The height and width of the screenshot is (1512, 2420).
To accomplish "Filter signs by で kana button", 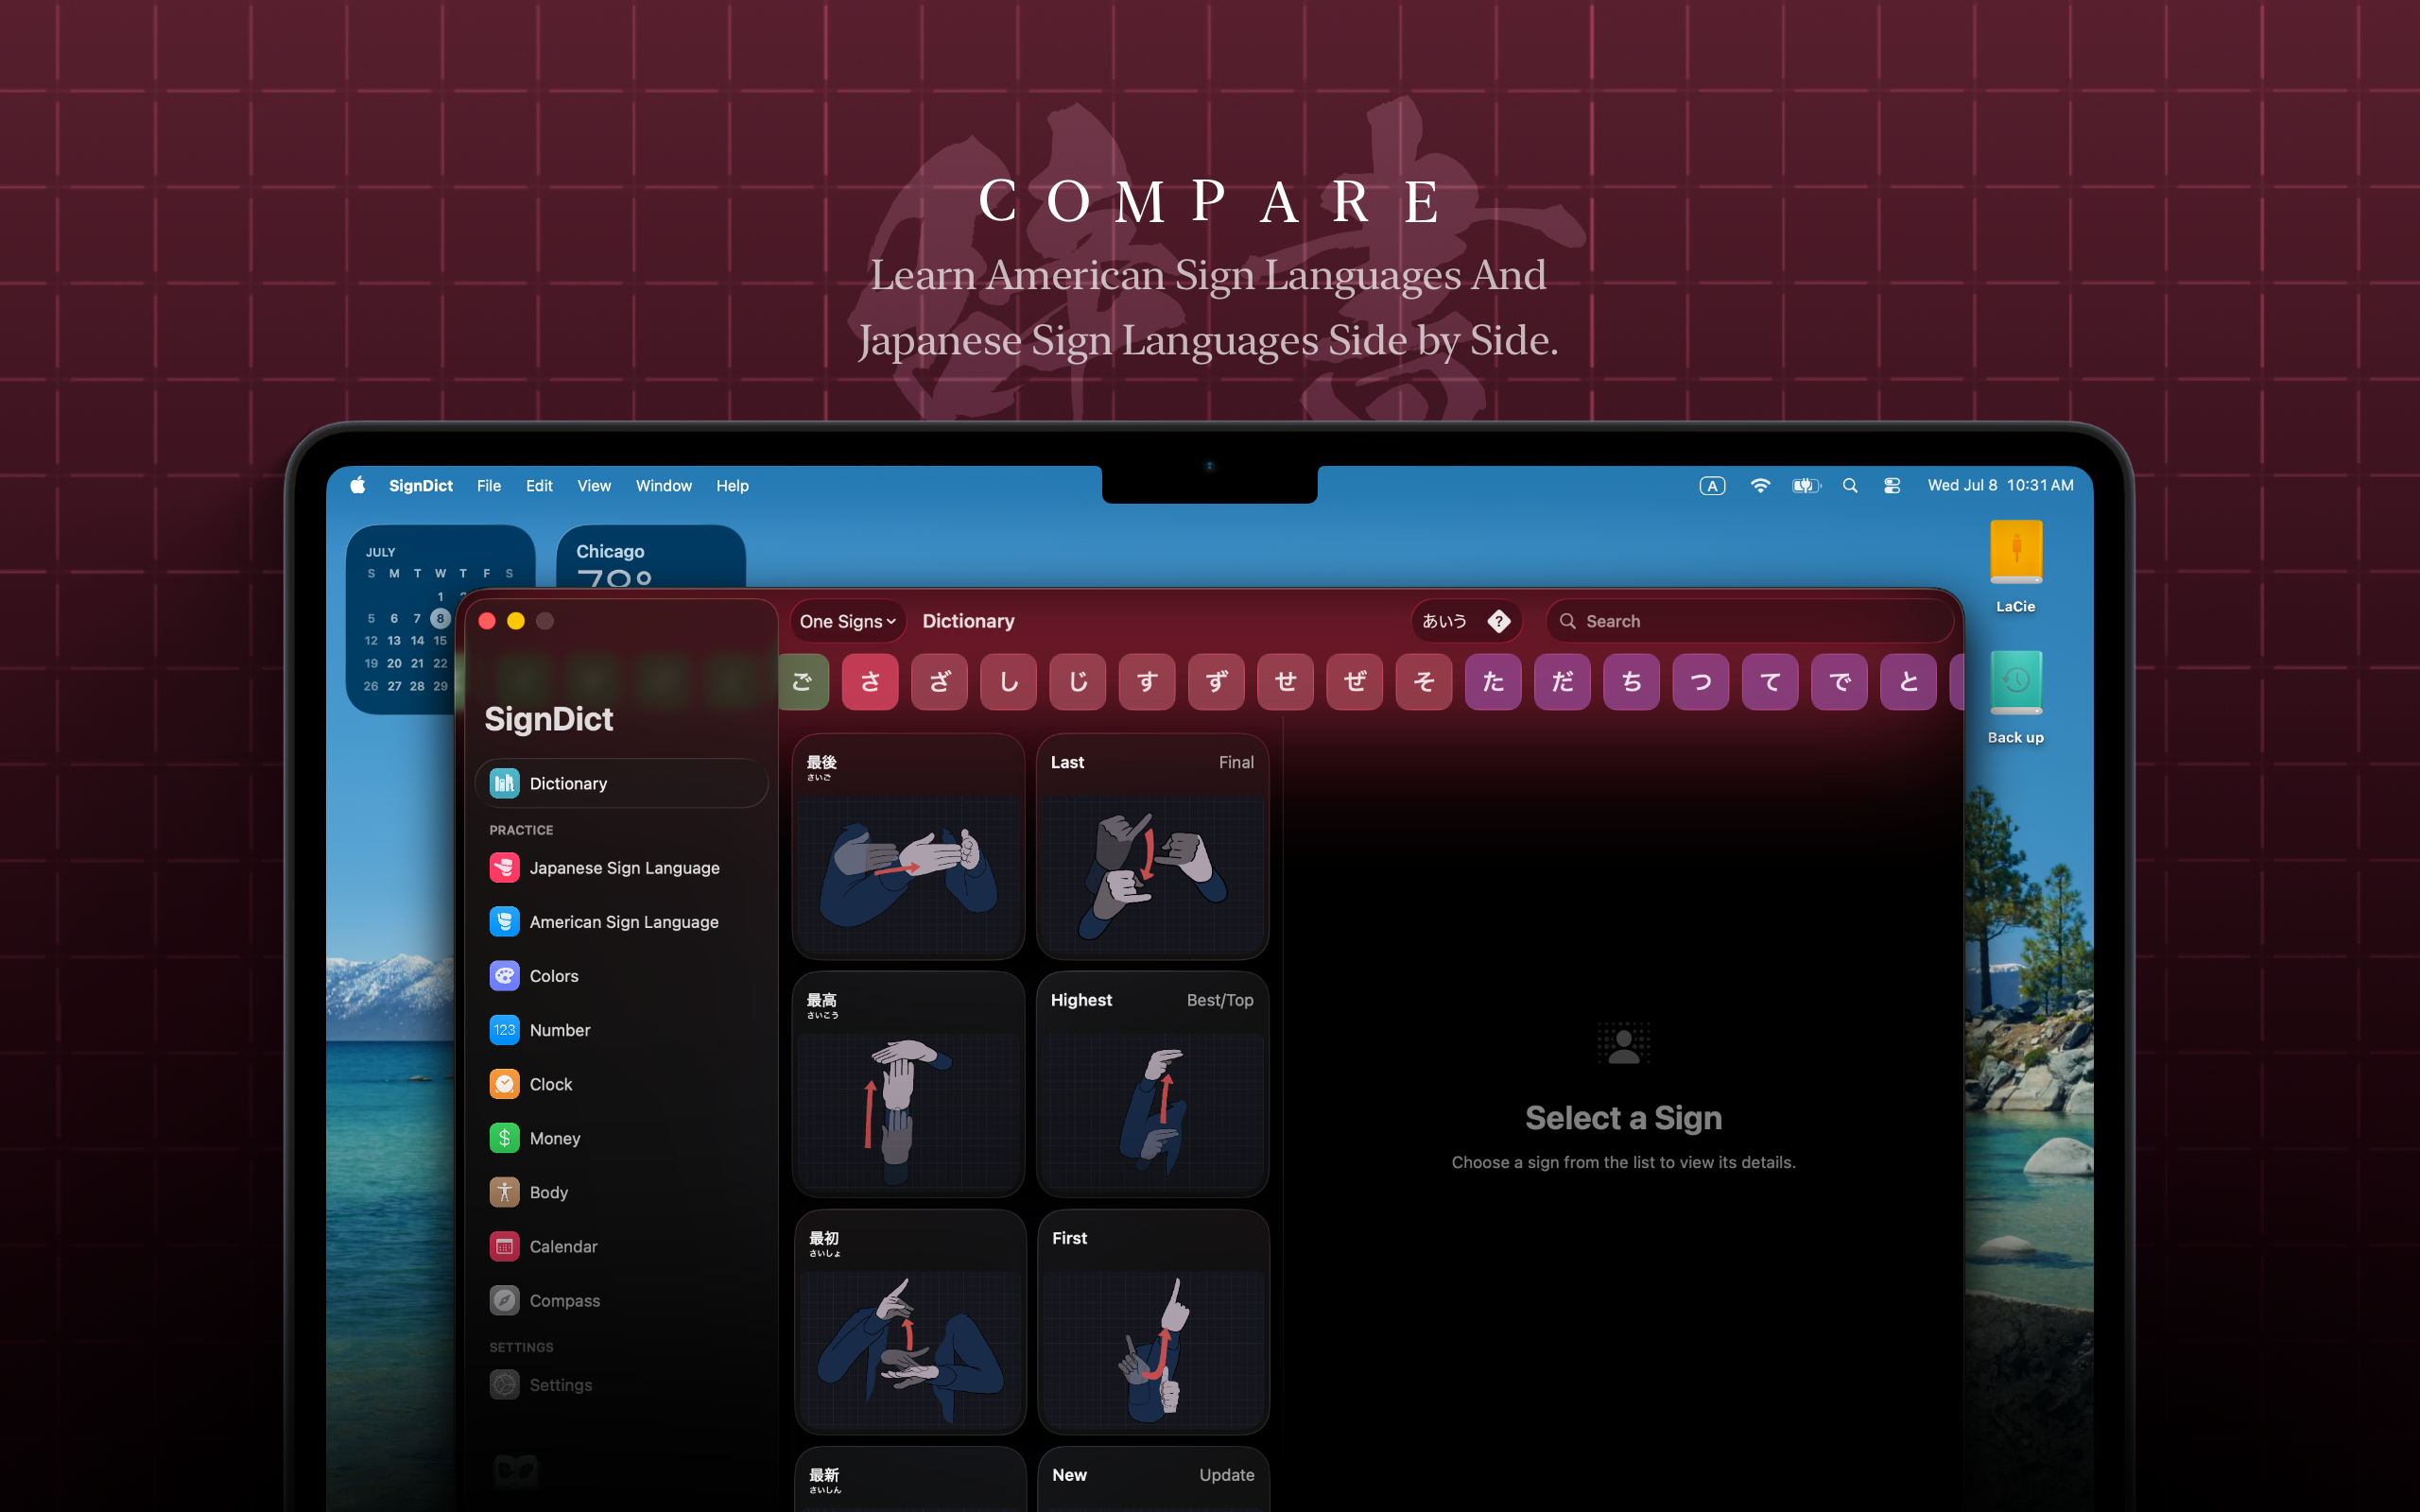I will pos(1839,682).
